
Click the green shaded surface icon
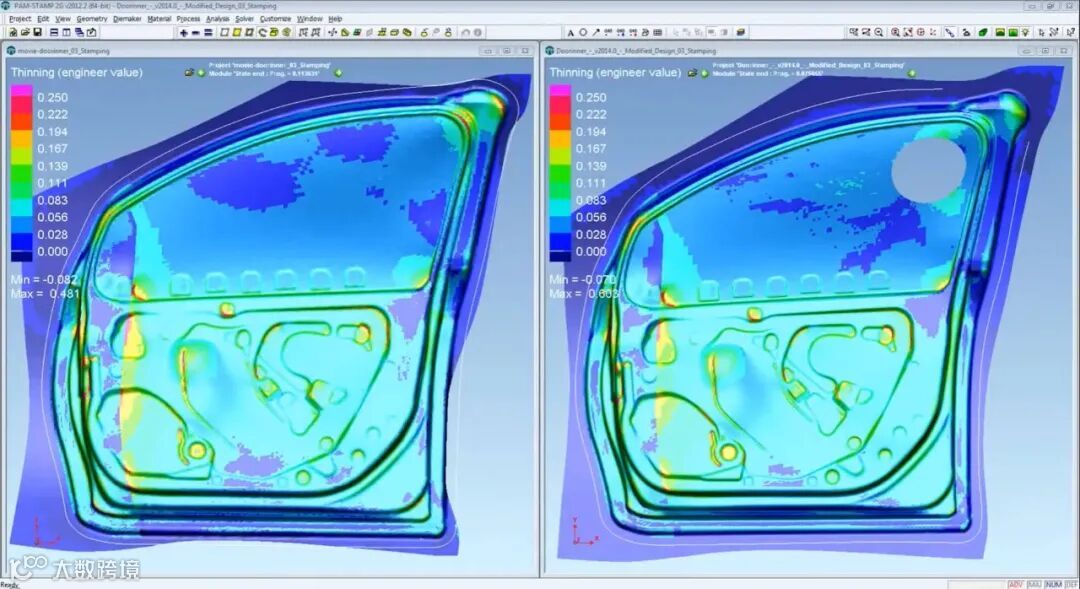click(x=982, y=32)
